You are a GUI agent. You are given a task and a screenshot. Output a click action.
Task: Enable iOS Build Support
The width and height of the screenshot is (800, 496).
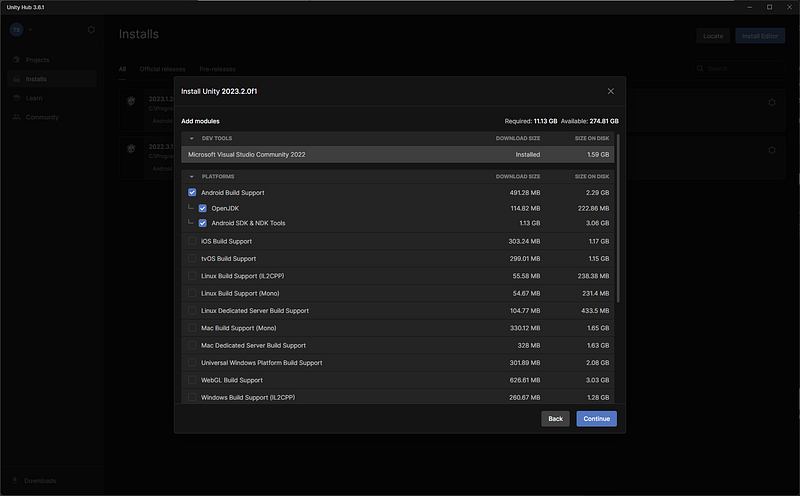pos(192,241)
